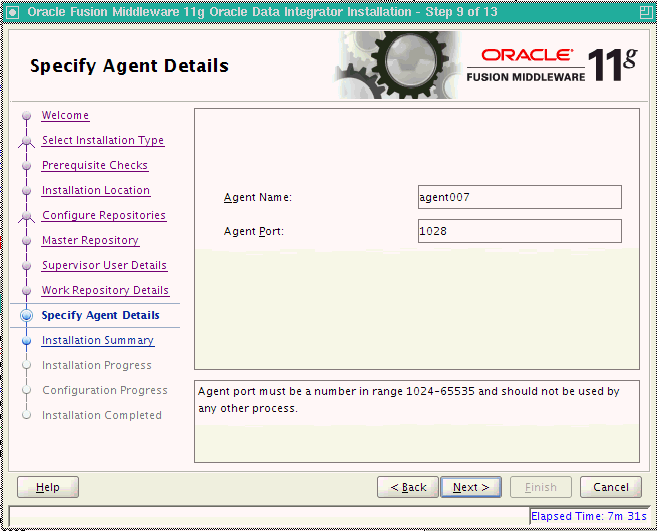The image size is (657, 531).
Task: Click the Master Repository step bullet
Action: pos(26,241)
